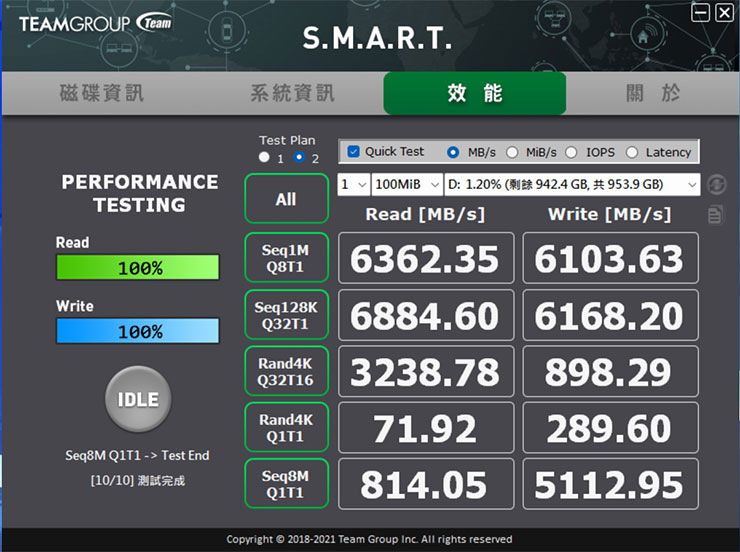Viewport: 740px width, 552px height.
Task: Select the MiB/s unit radio button
Action: coord(512,152)
